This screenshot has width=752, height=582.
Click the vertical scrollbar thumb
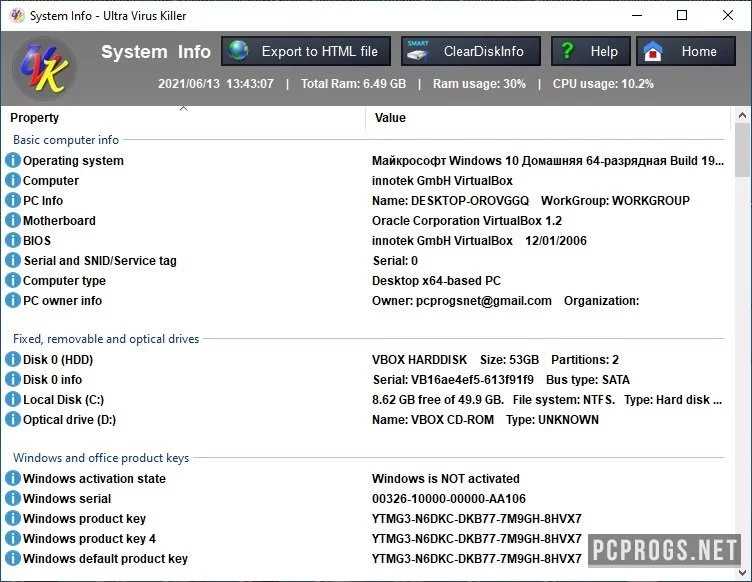(x=742, y=150)
